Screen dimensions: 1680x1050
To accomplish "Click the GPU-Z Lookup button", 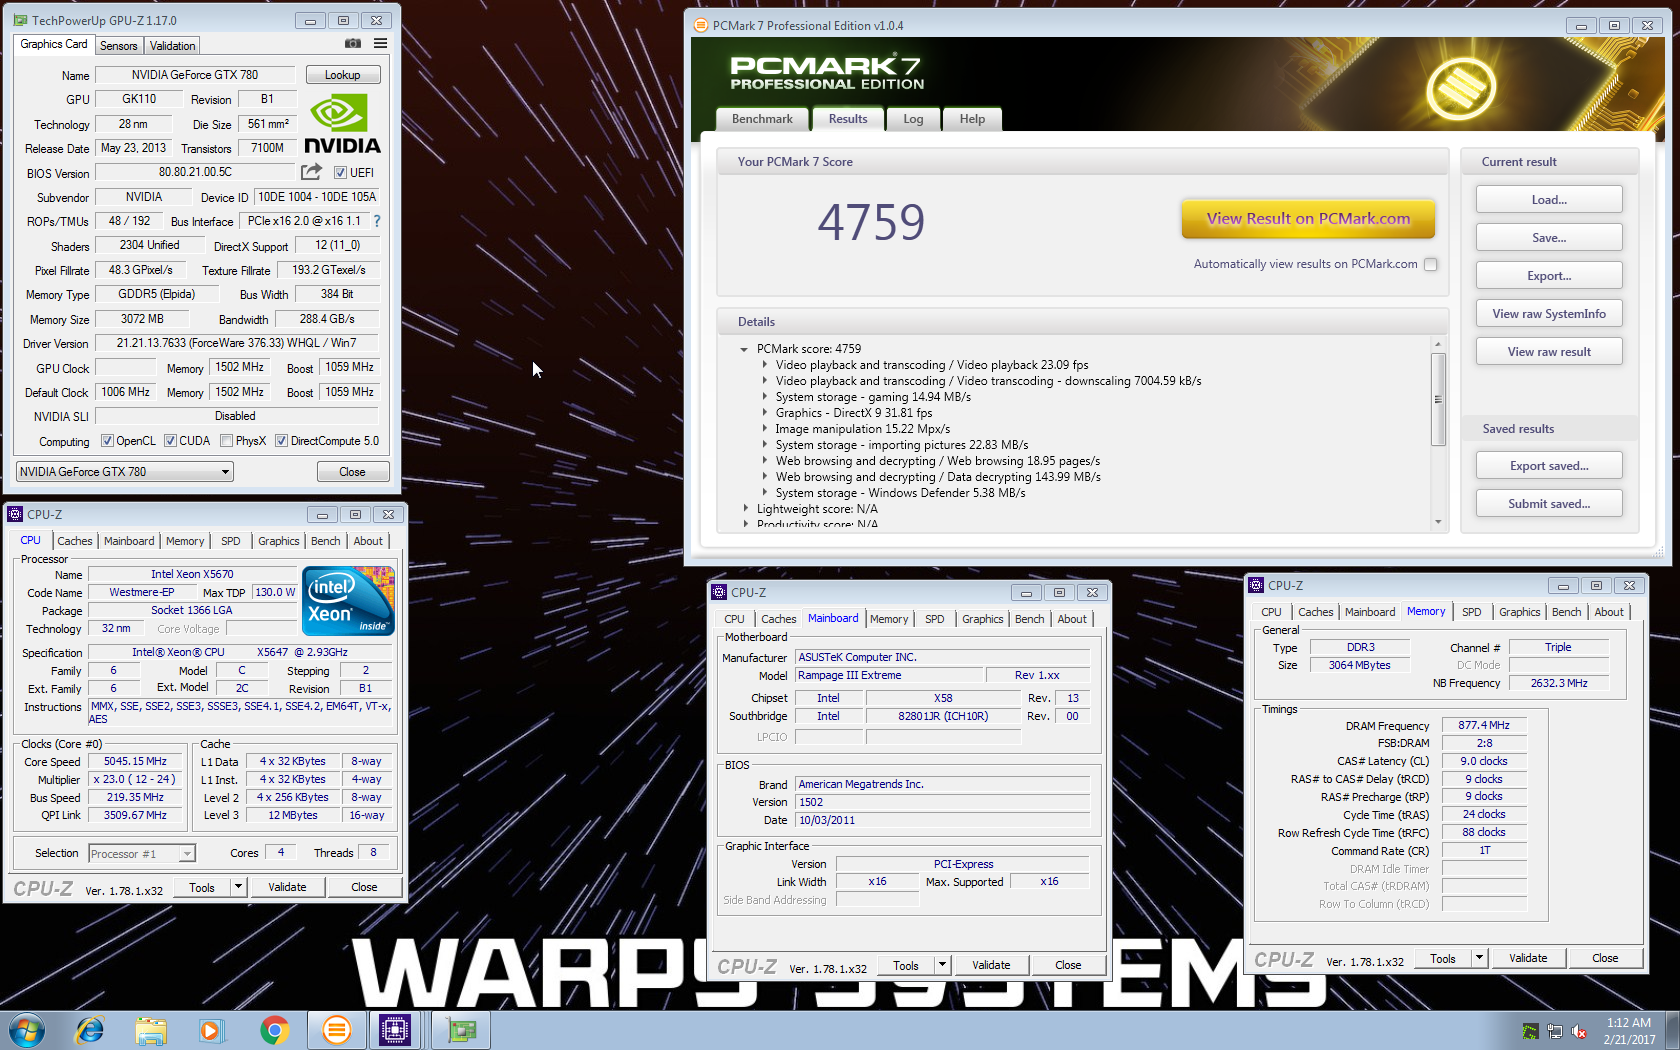I will 342,75.
